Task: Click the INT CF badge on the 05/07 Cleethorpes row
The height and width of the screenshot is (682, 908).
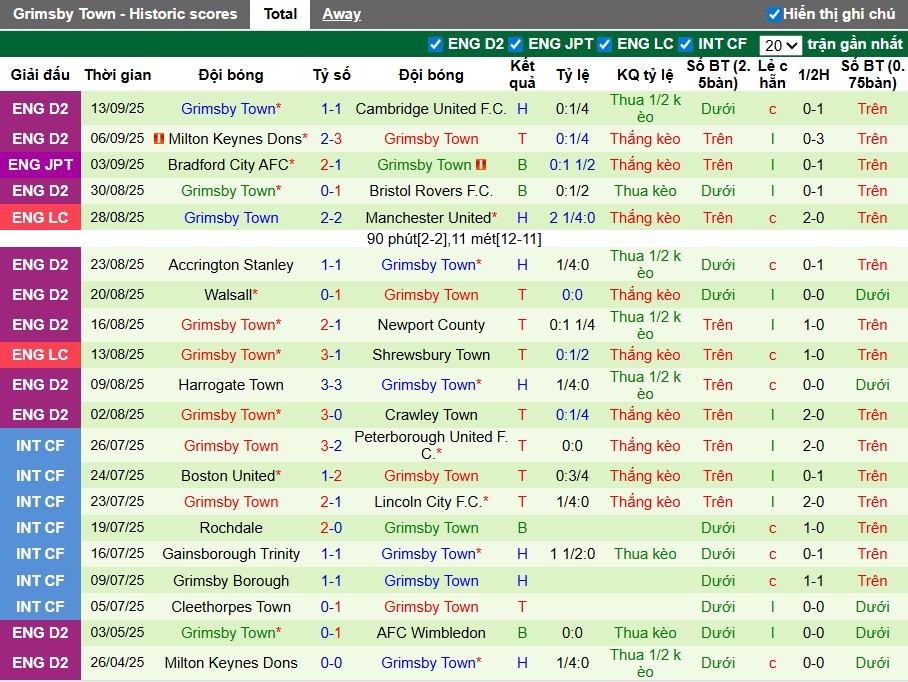Action: tap(40, 606)
